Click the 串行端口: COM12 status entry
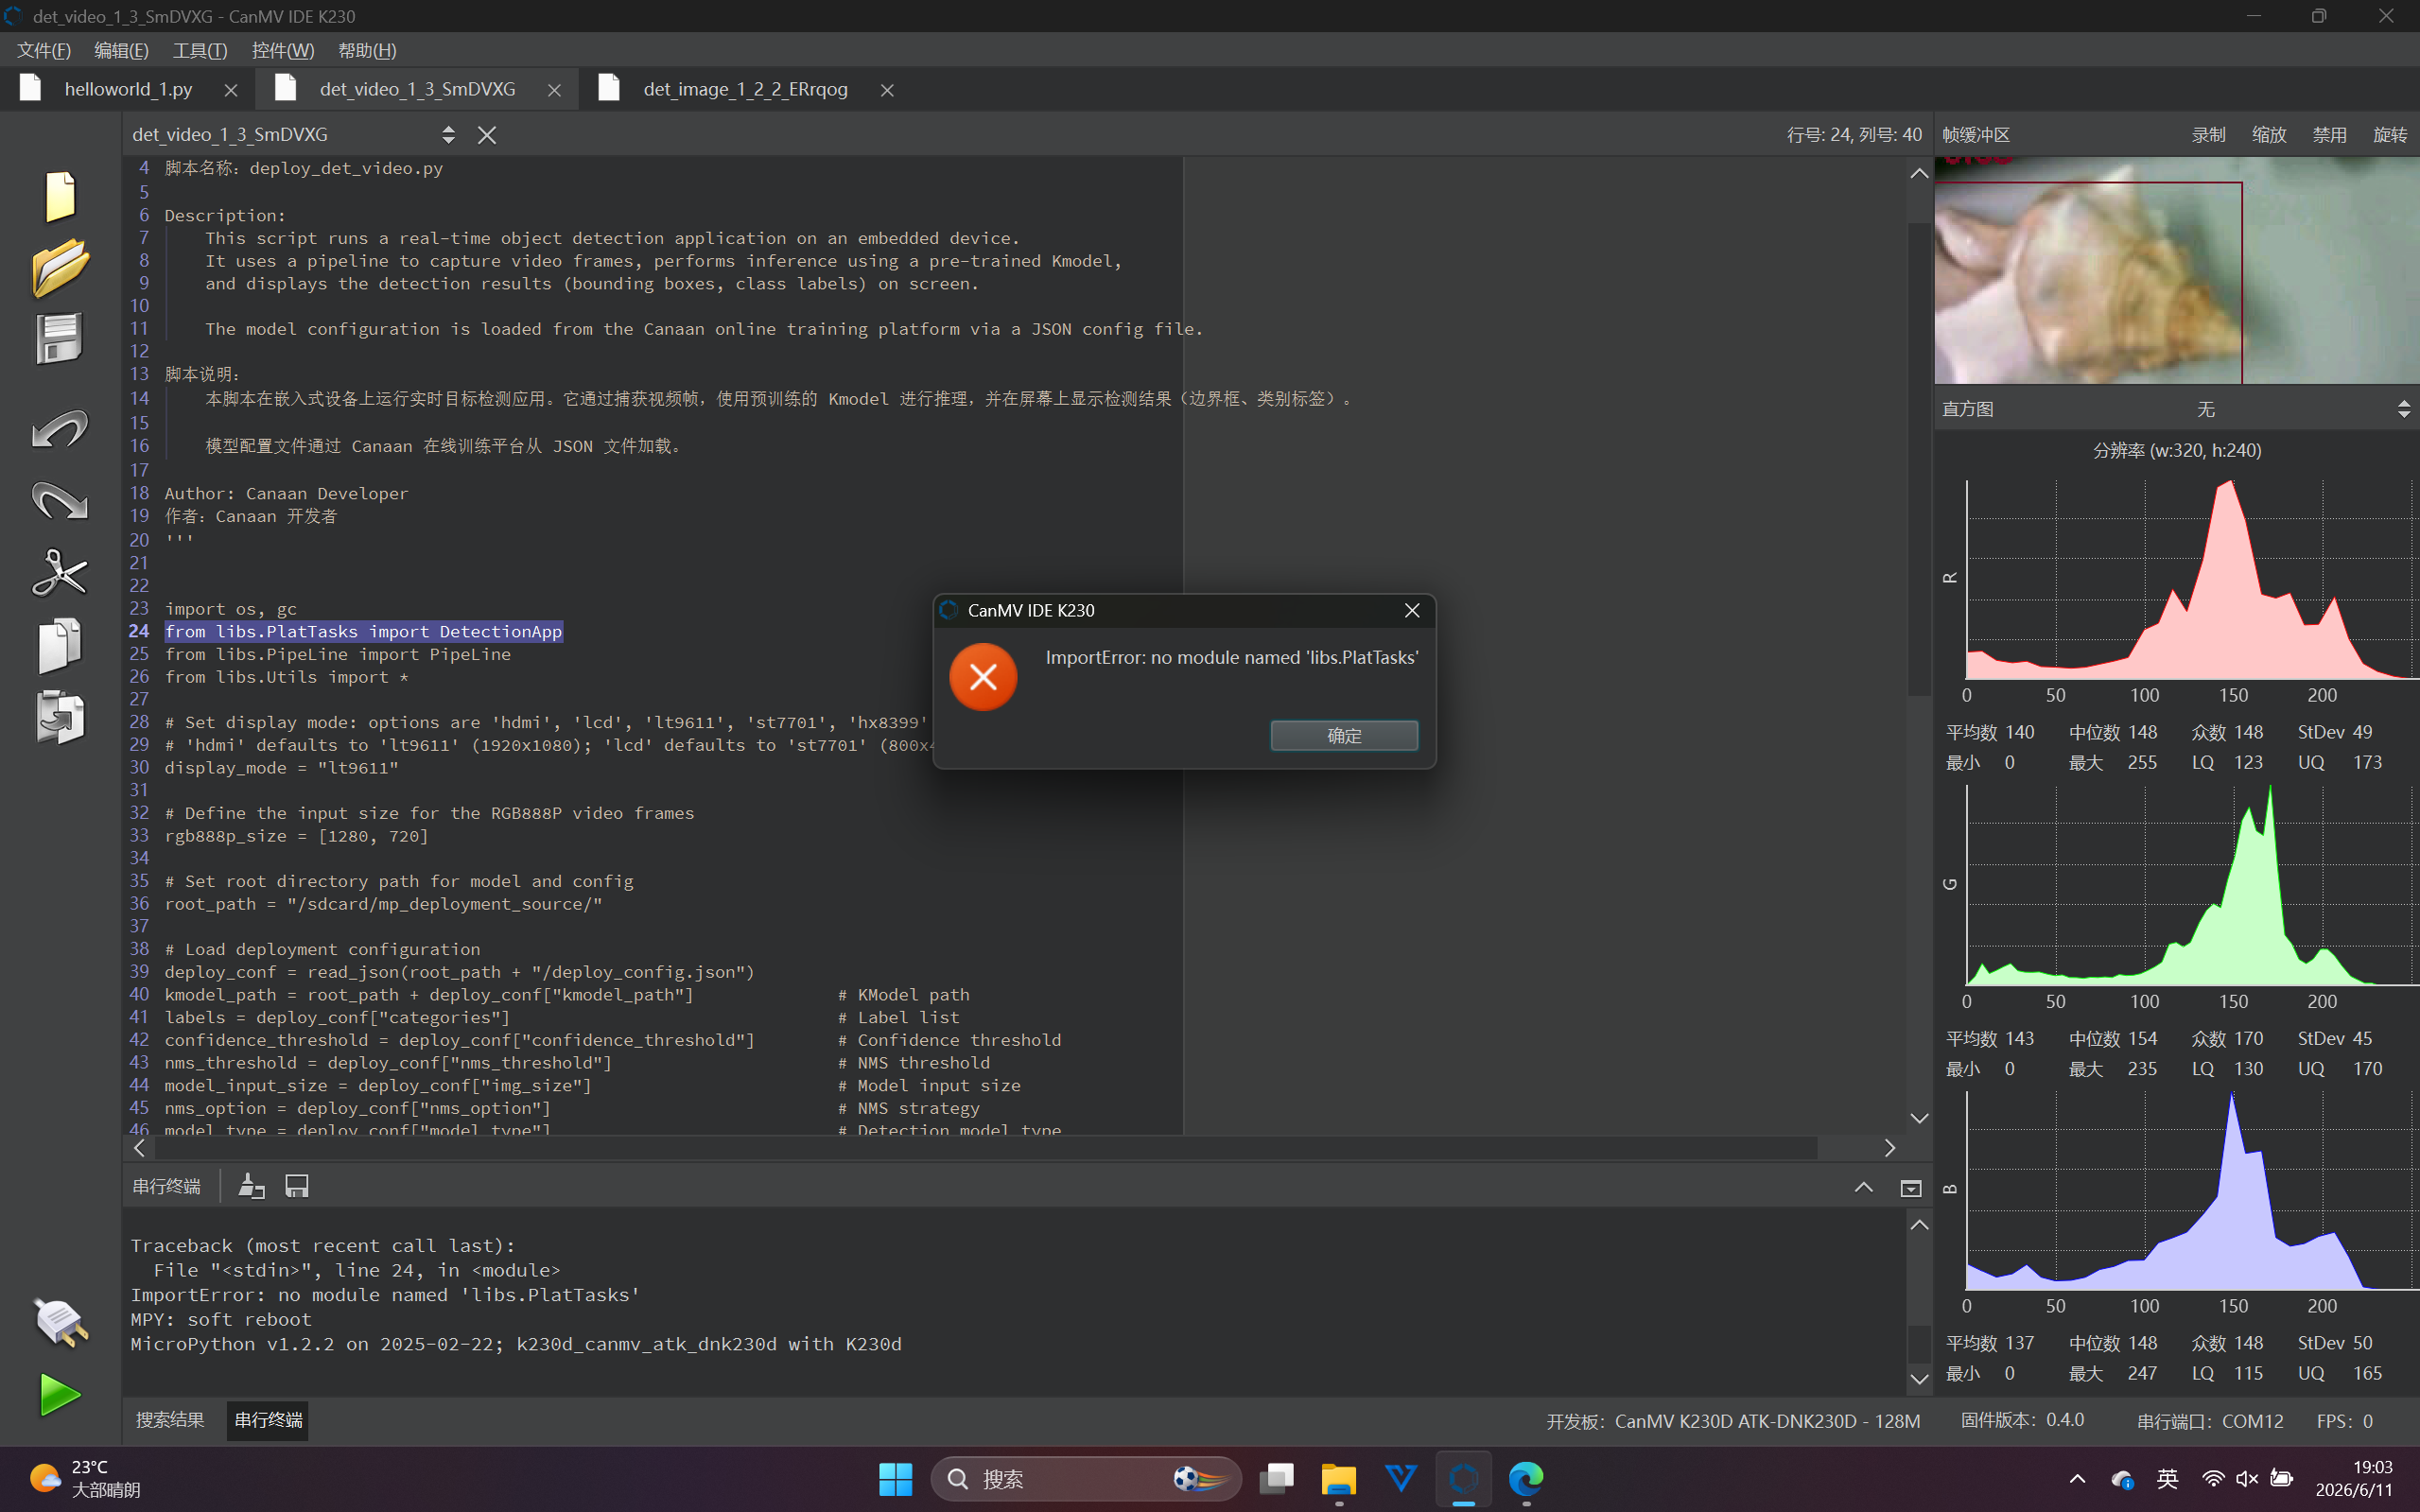Image resolution: width=2420 pixels, height=1512 pixels. (x=2210, y=1421)
